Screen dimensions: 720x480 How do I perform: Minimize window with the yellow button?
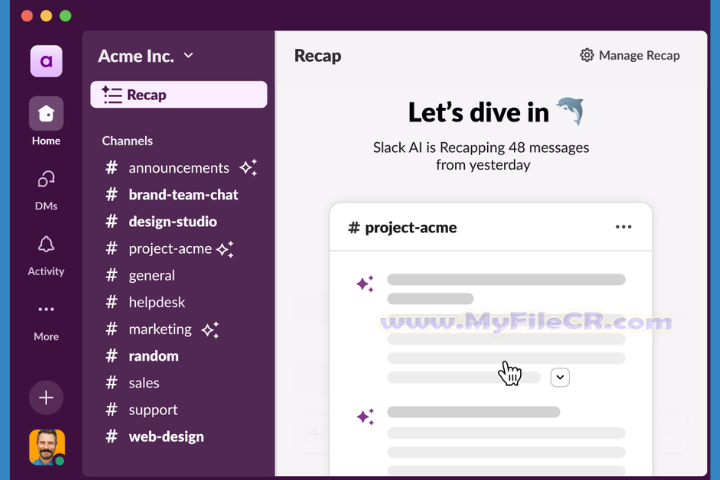coord(46,16)
